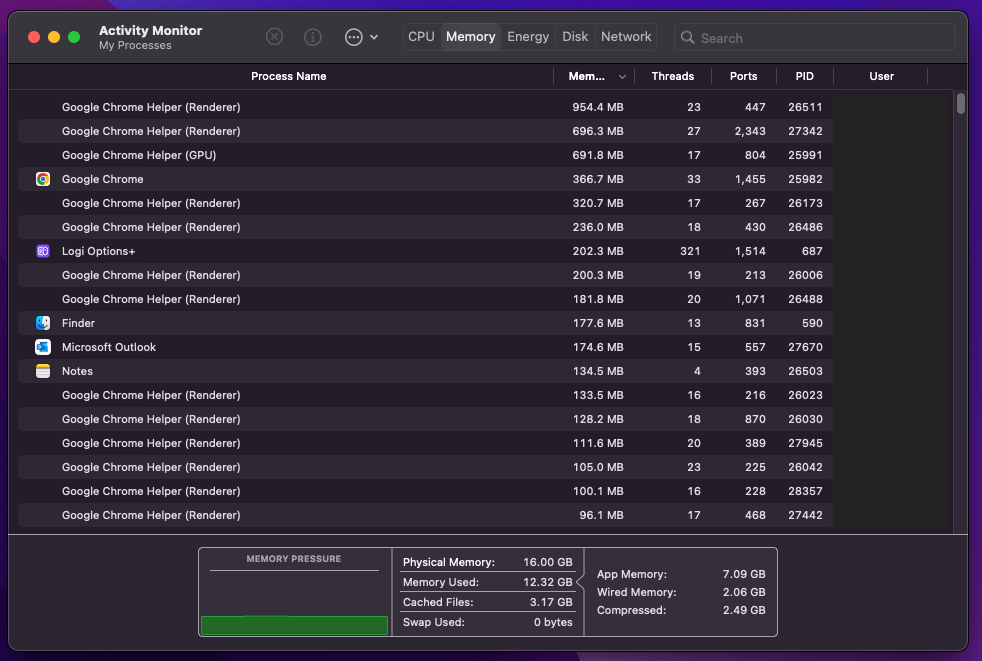Click the Logi Options+ app icon
Image resolution: width=982 pixels, height=661 pixels.
coord(43,251)
